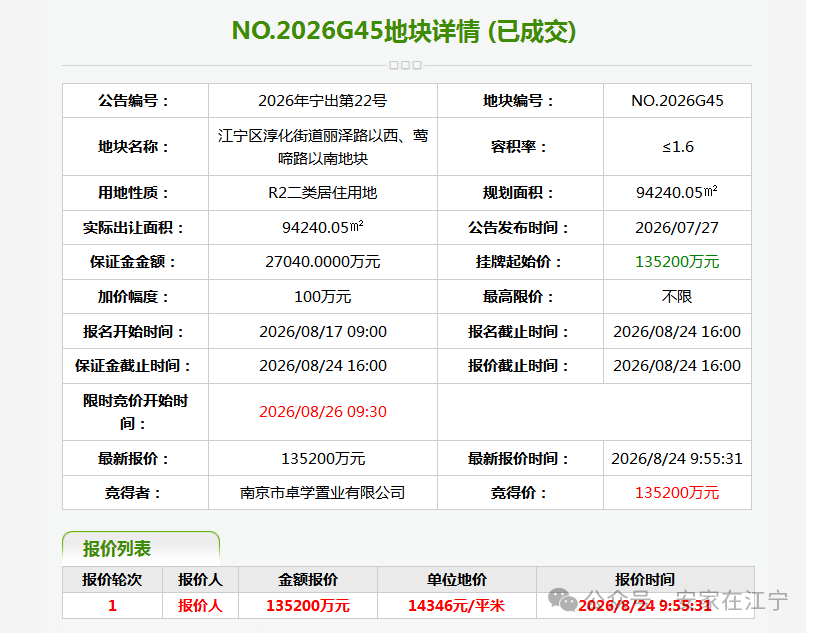
Task: Click the 报价时间 column header
Action: [645, 579]
